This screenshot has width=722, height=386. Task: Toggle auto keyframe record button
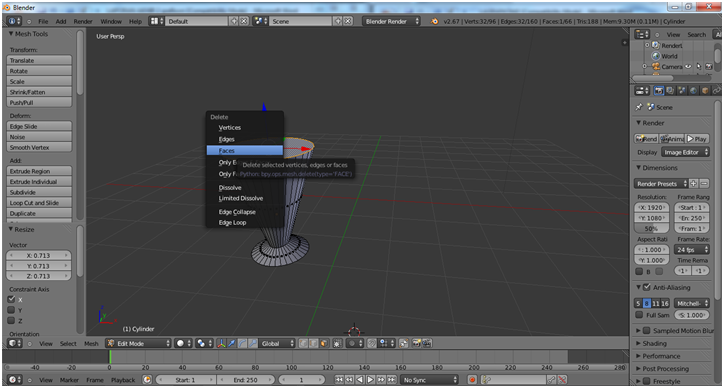[x=472, y=380]
